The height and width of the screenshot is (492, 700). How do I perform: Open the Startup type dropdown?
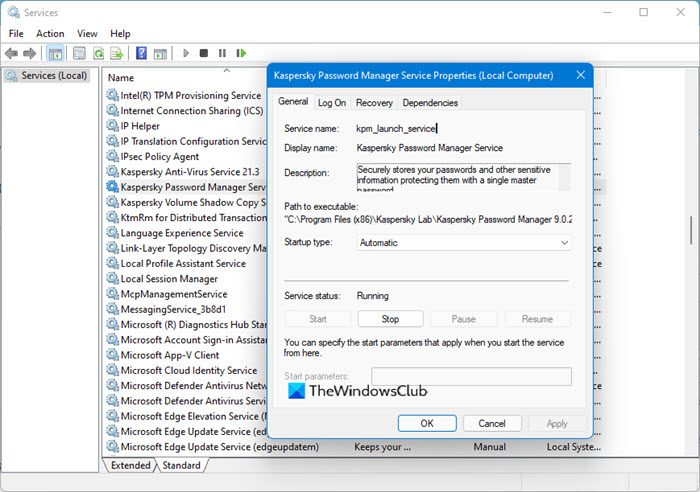click(463, 242)
